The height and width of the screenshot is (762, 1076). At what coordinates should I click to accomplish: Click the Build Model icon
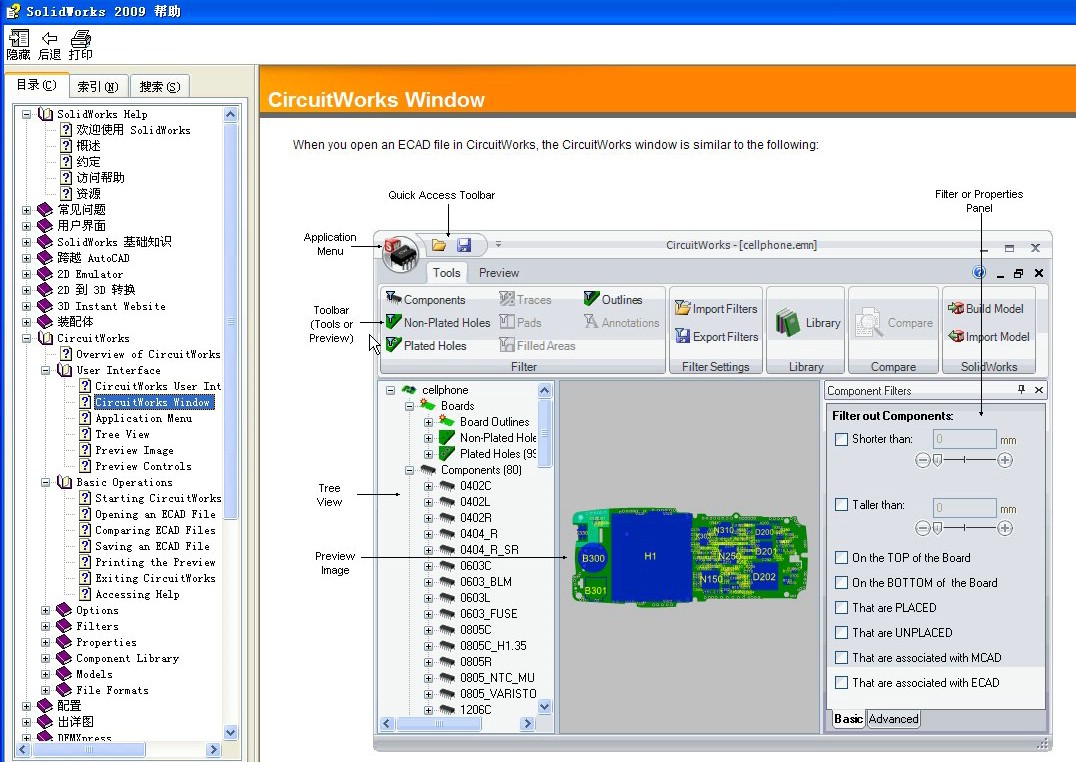tap(956, 308)
